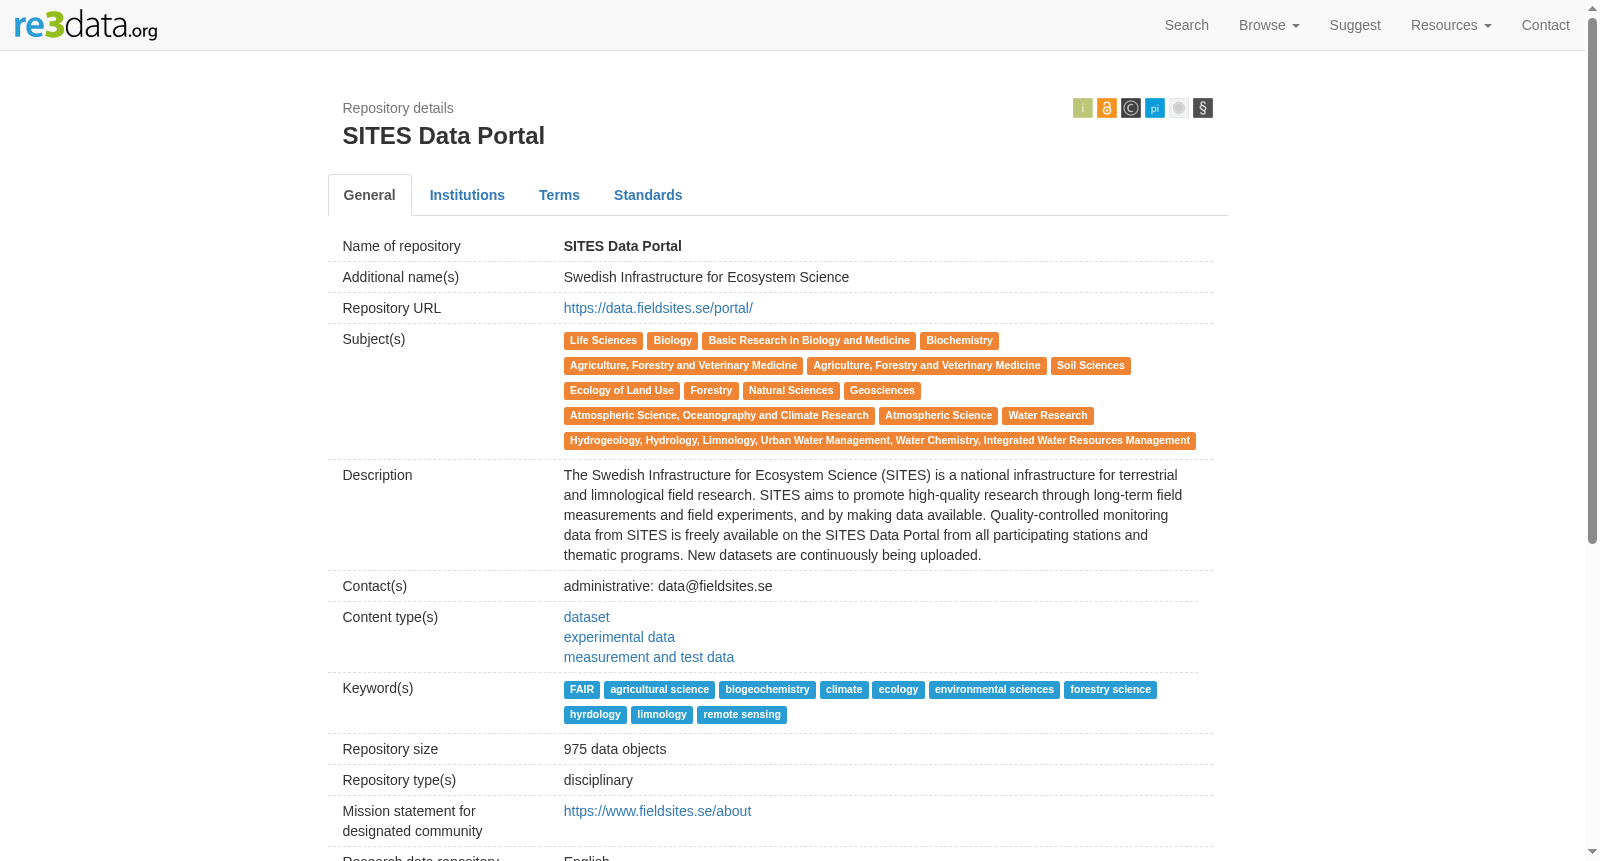Click the SITES Data Portal page heading
This screenshot has width=1600, height=861.
(x=443, y=136)
